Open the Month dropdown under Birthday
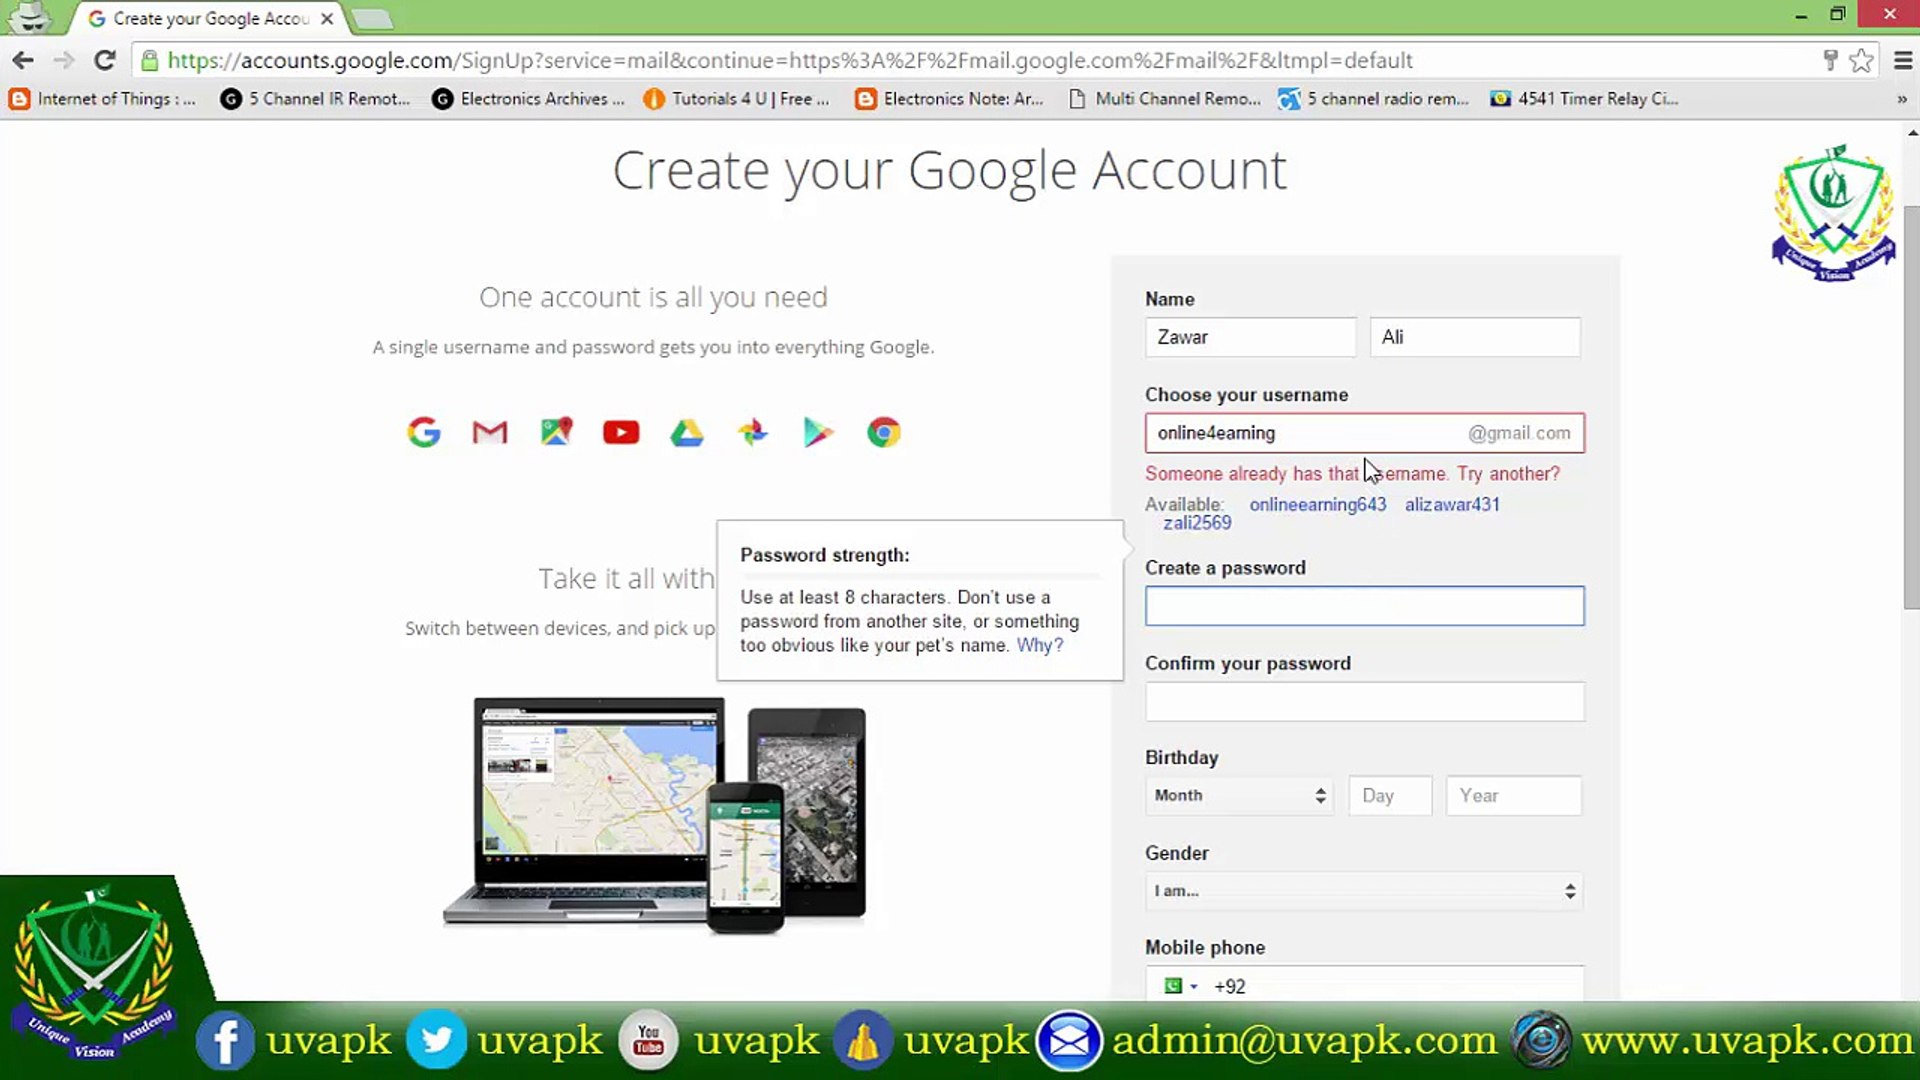 1239,795
